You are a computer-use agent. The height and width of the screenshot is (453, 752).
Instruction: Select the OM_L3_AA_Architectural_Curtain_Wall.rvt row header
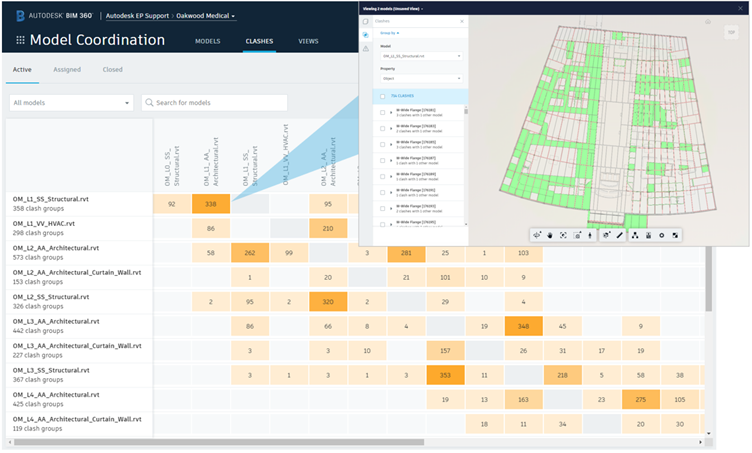pos(80,350)
